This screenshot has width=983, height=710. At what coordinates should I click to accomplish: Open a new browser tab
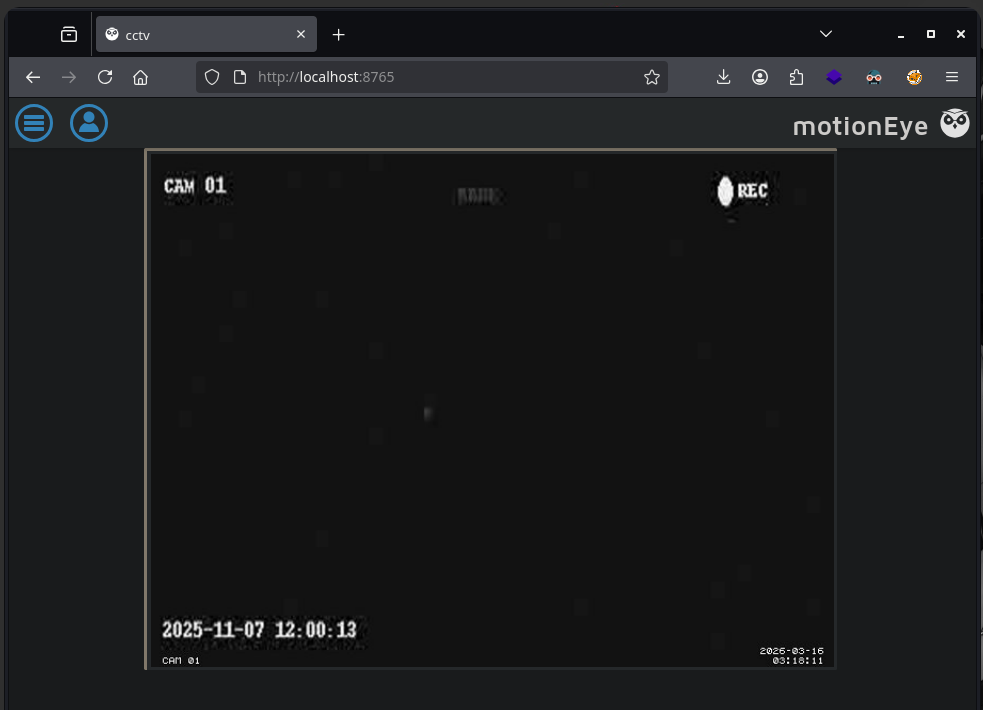coord(339,34)
